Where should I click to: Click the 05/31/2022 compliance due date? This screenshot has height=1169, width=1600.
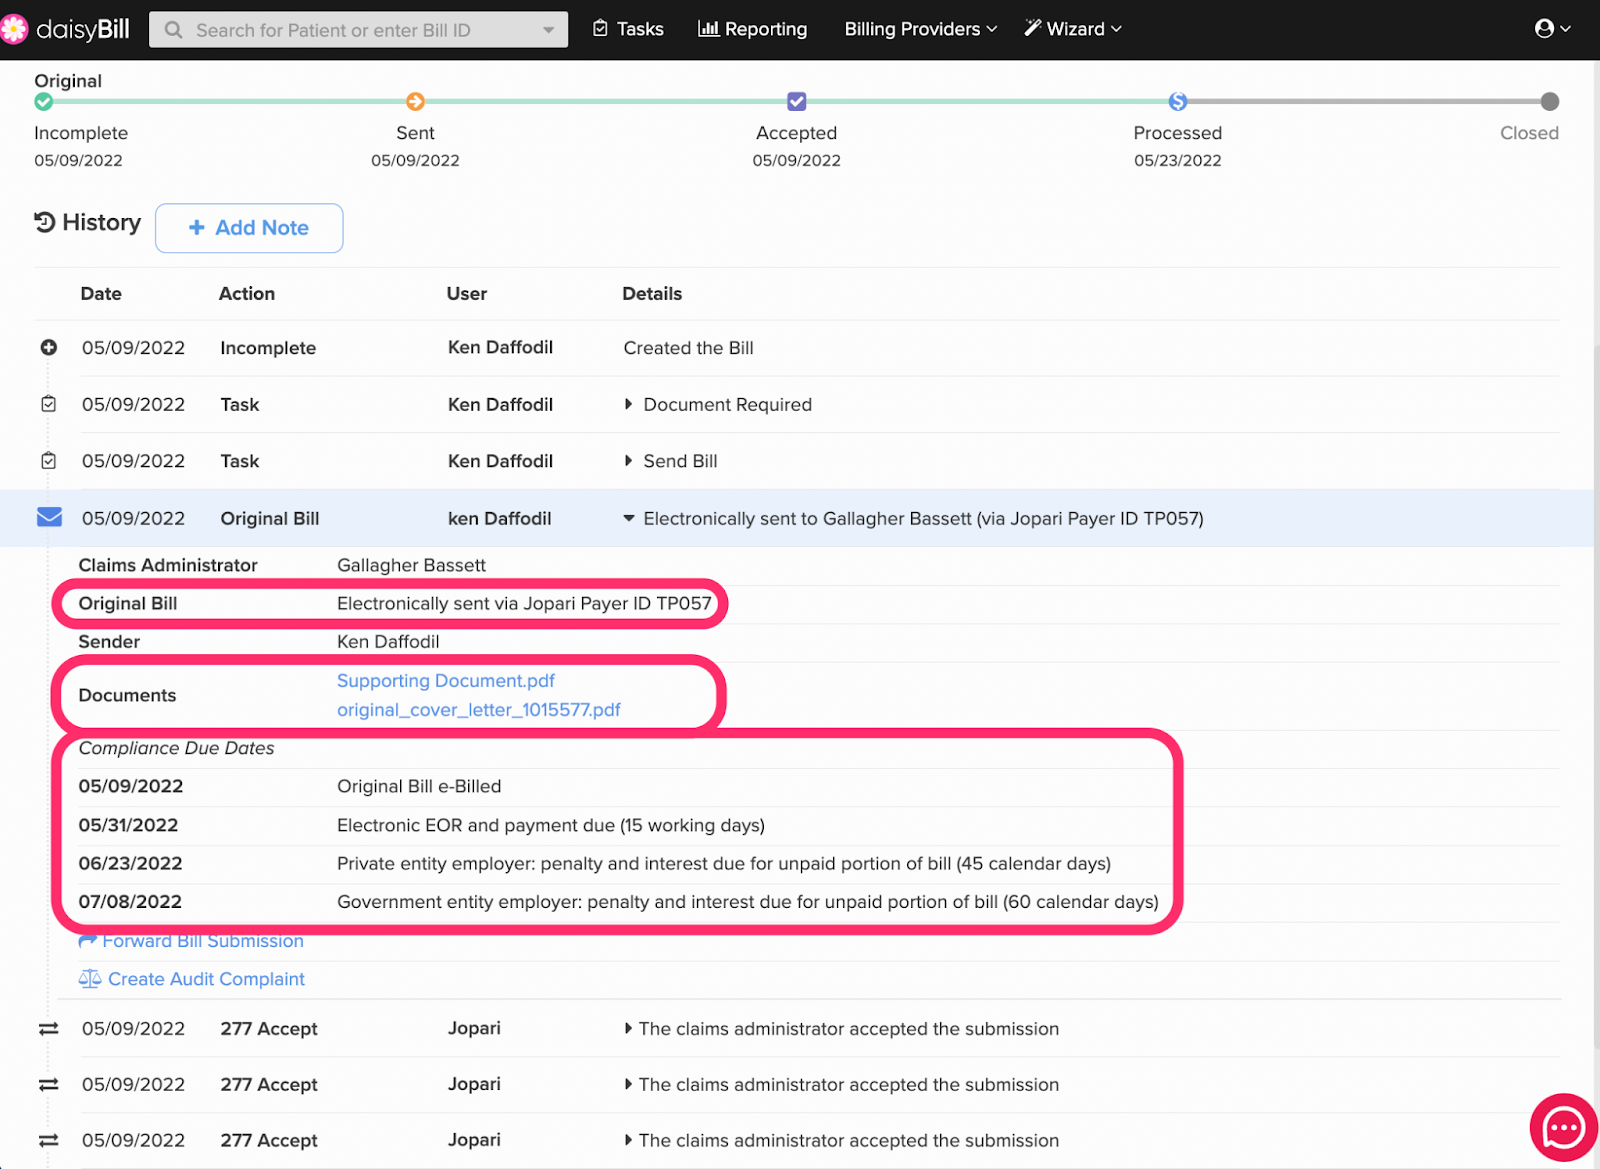(128, 825)
